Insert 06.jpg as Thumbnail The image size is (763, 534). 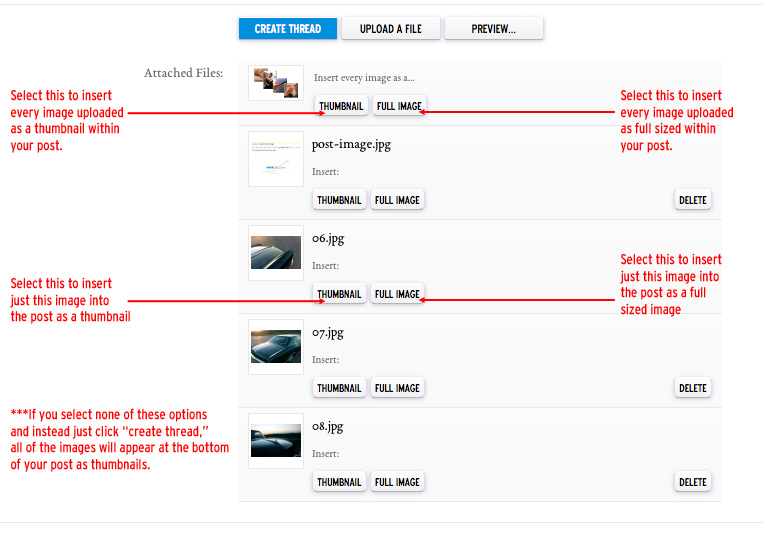[x=339, y=294]
